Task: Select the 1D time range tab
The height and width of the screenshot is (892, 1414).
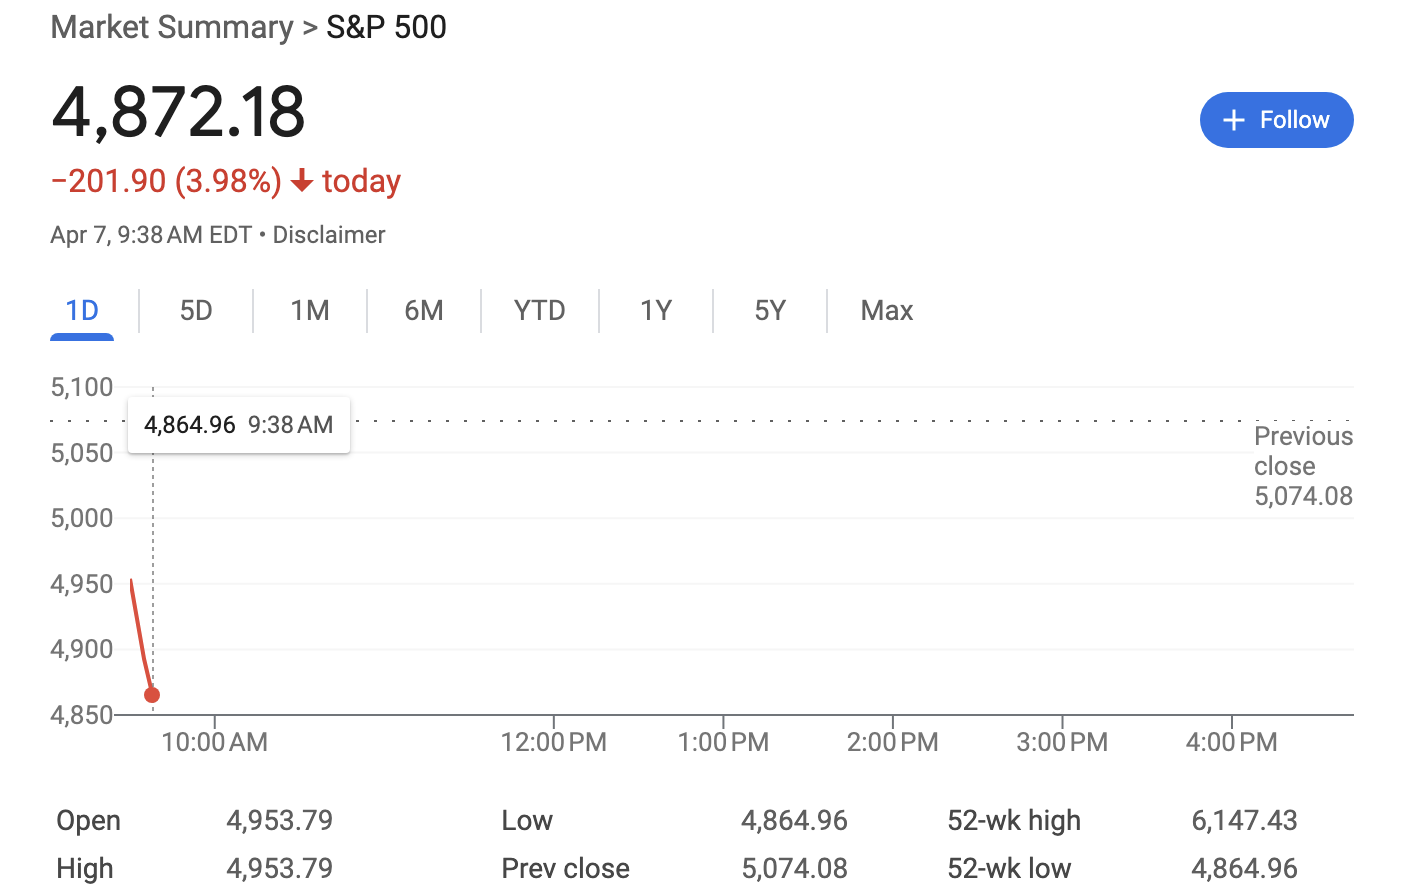Action: click(x=82, y=311)
